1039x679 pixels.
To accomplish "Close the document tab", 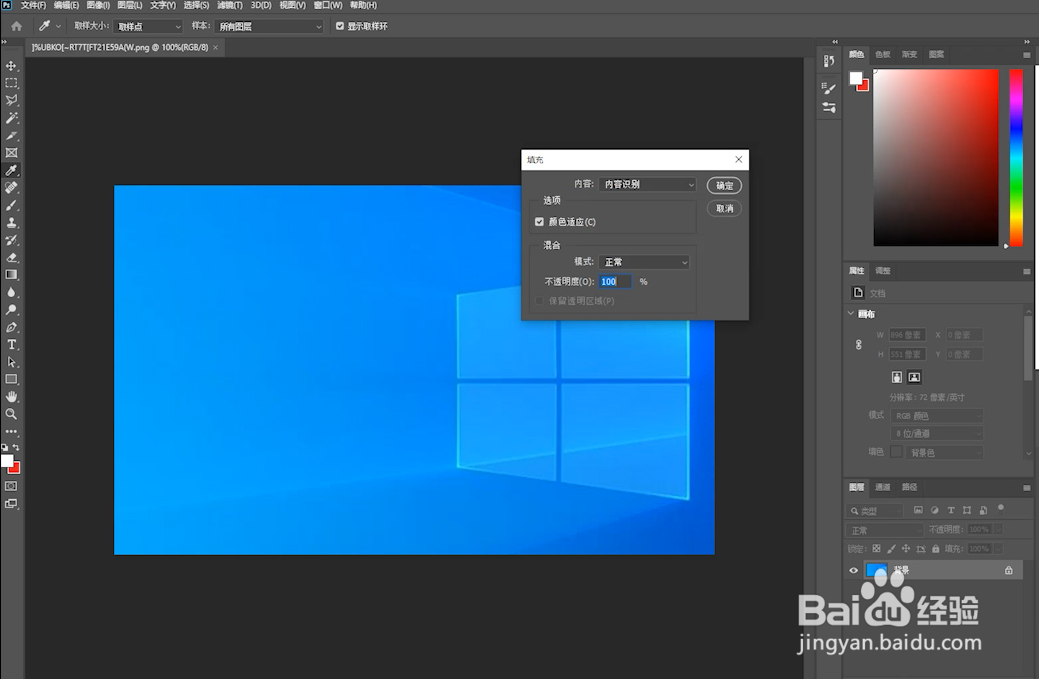I will [215, 47].
